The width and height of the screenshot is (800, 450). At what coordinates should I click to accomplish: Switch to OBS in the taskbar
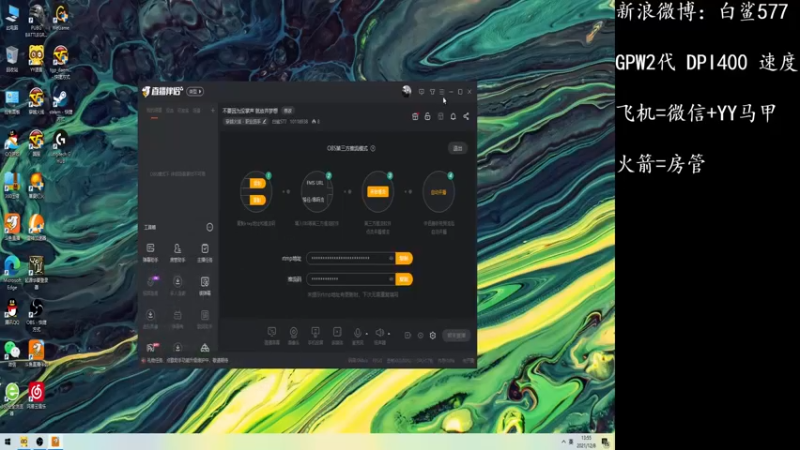(39, 442)
